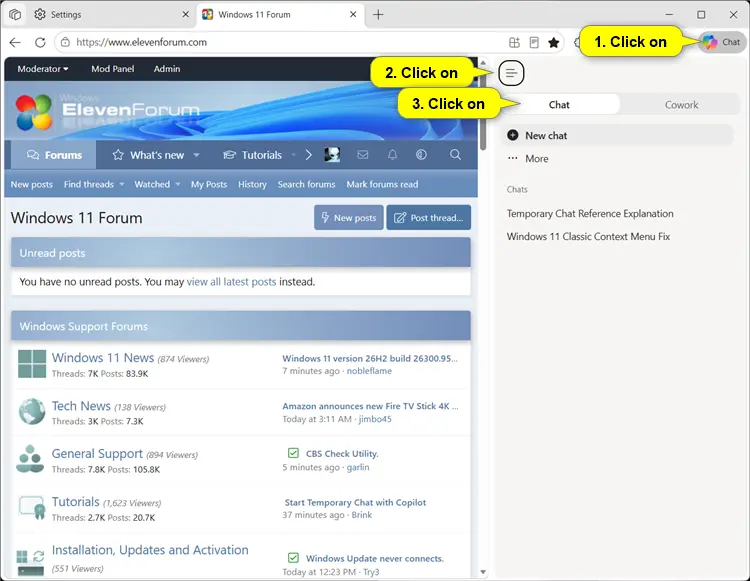Open the Tech News forum link
Screen dimensions: 750x581
pos(81,406)
